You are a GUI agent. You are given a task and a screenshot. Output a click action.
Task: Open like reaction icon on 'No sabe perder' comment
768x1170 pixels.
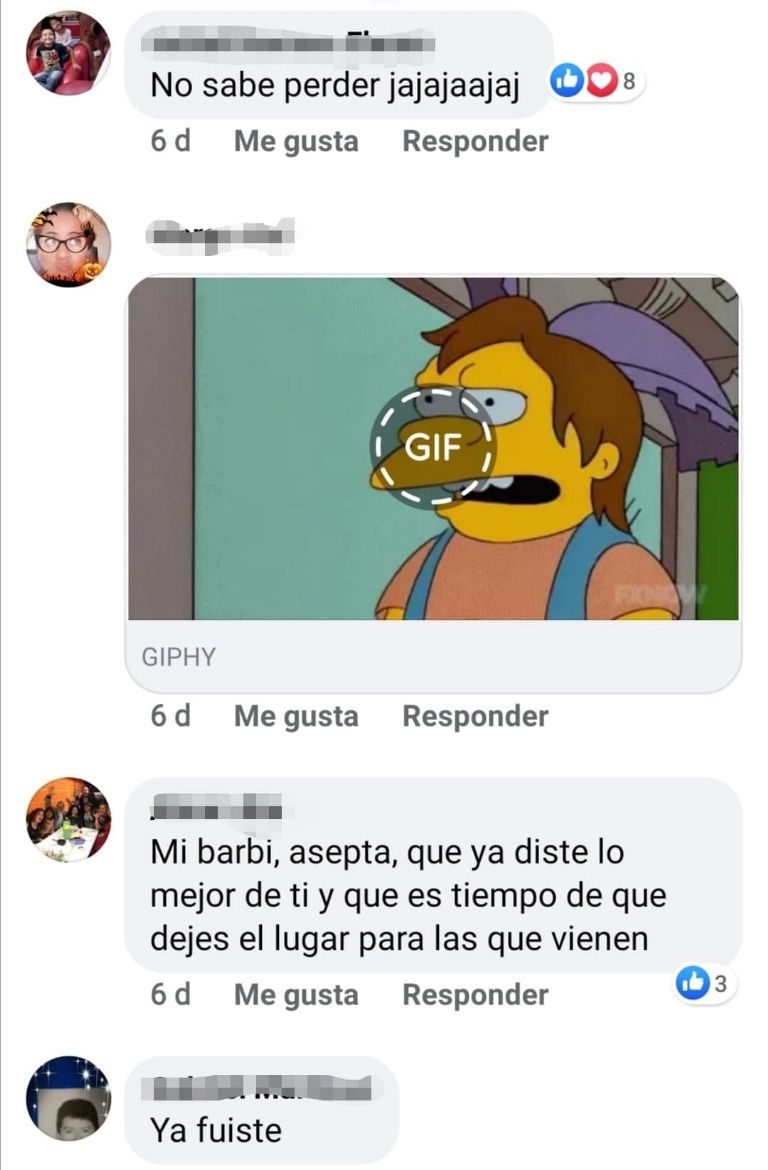(568, 81)
